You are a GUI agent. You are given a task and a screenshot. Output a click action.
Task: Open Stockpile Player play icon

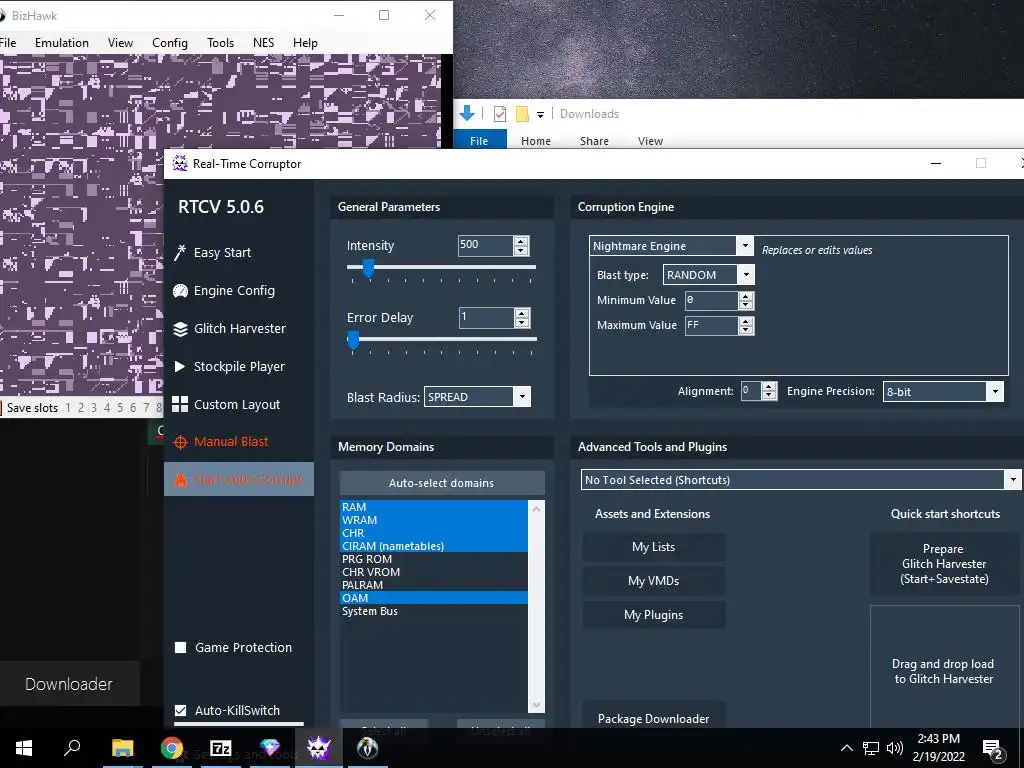180,366
